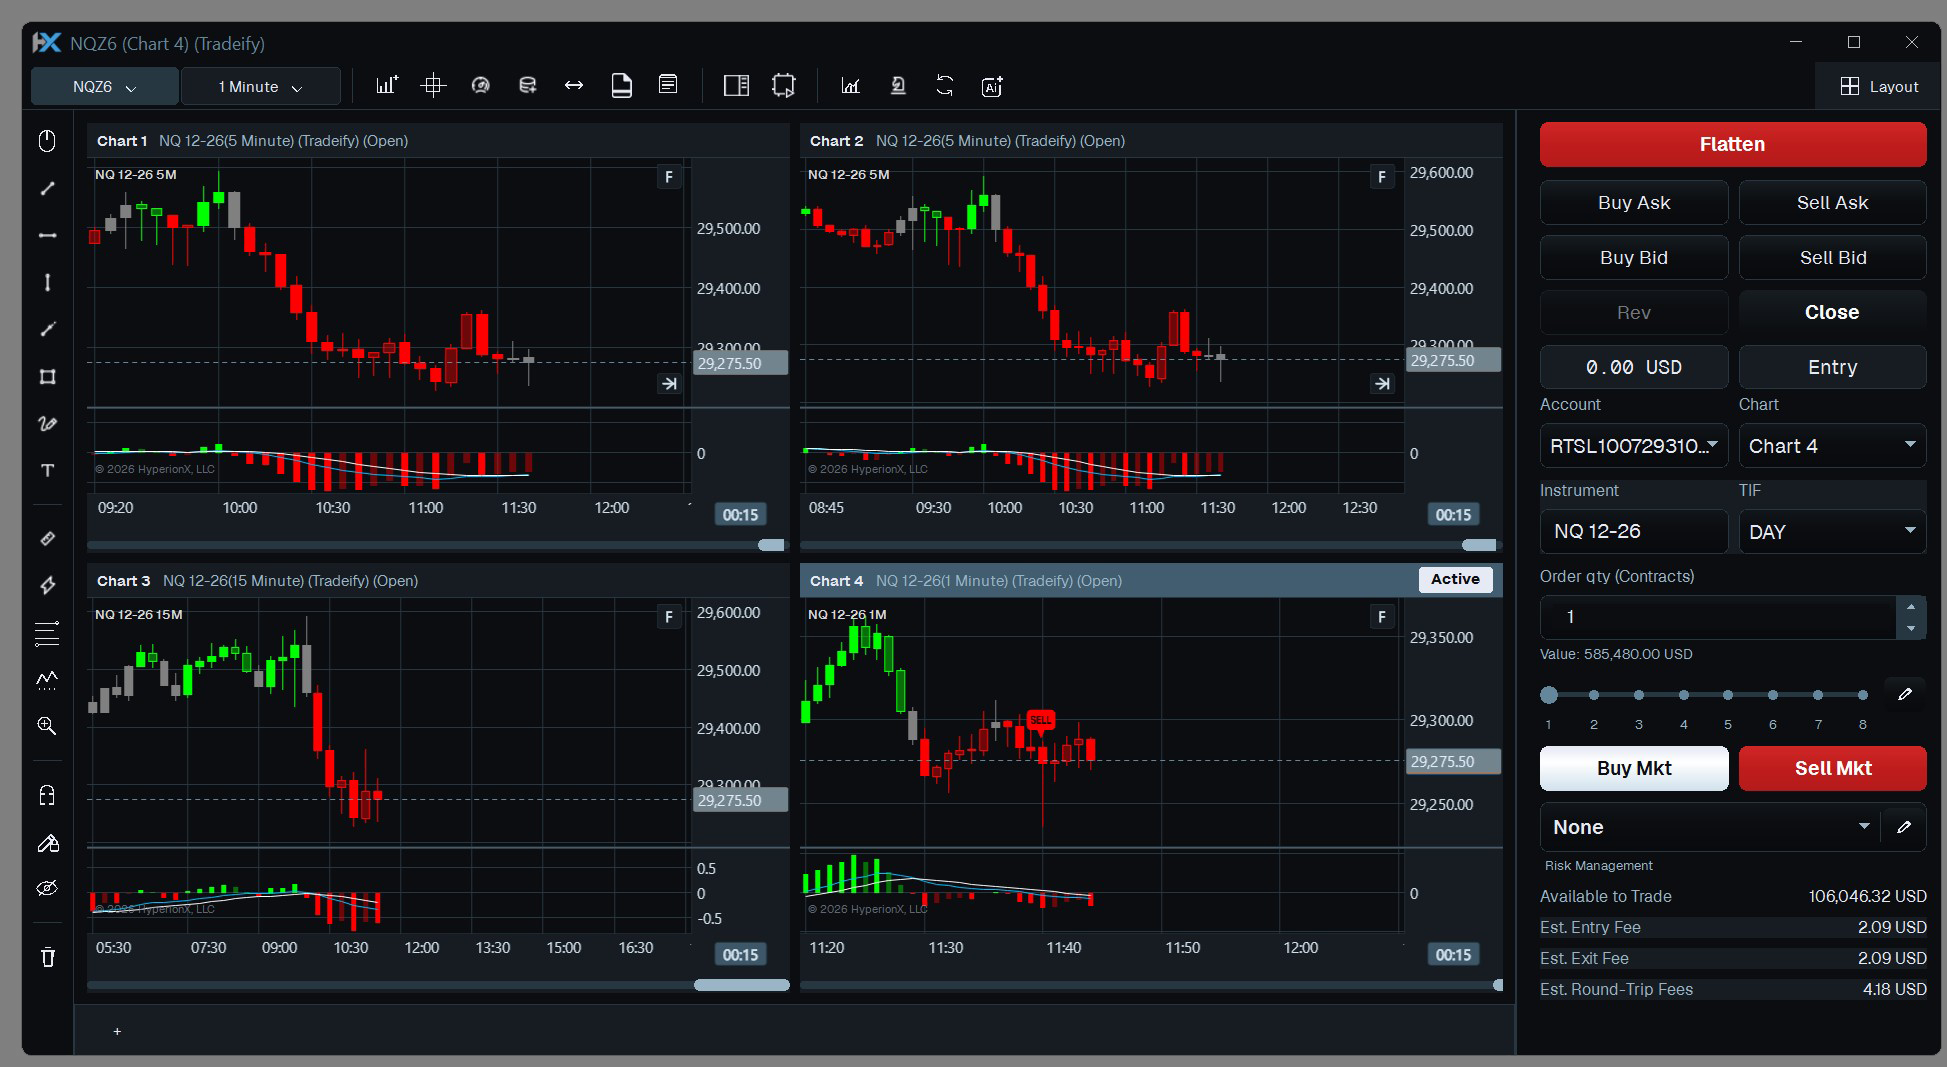Toggle the Active badge on Chart 4
Viewport: 1947px width, 1067px height.
pyautogui.click(x=1455, y=580)
